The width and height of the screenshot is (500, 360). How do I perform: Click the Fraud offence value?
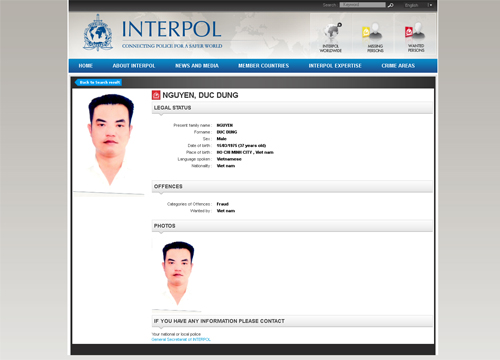[x=223, y=204]
